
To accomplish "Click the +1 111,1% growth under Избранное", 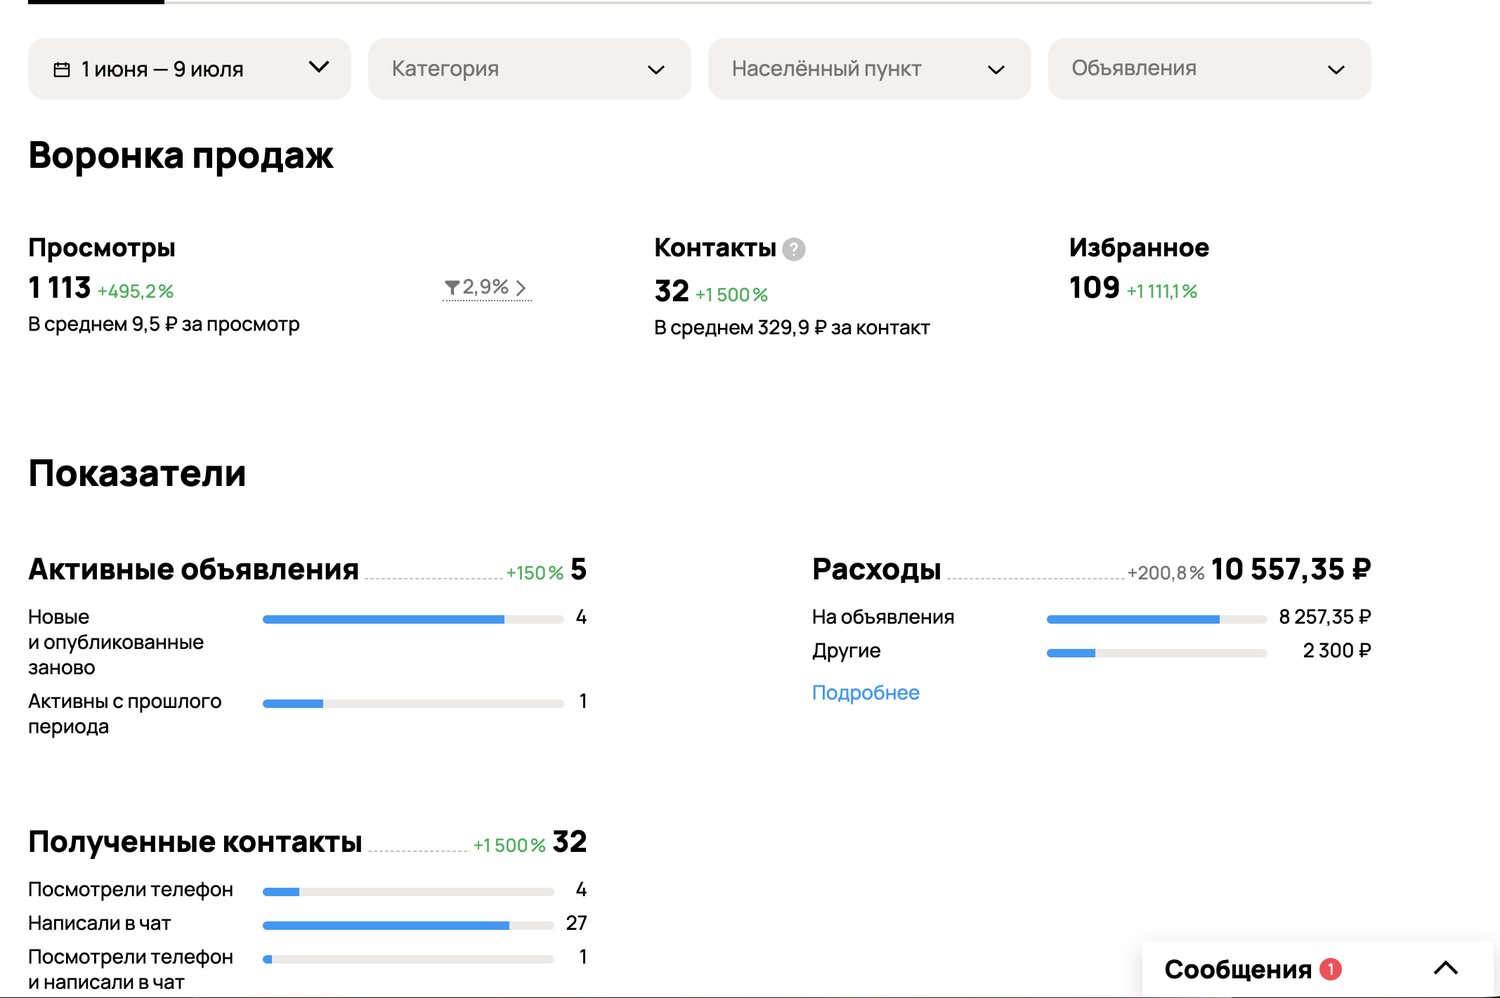I will click(x=1162, y=291).
